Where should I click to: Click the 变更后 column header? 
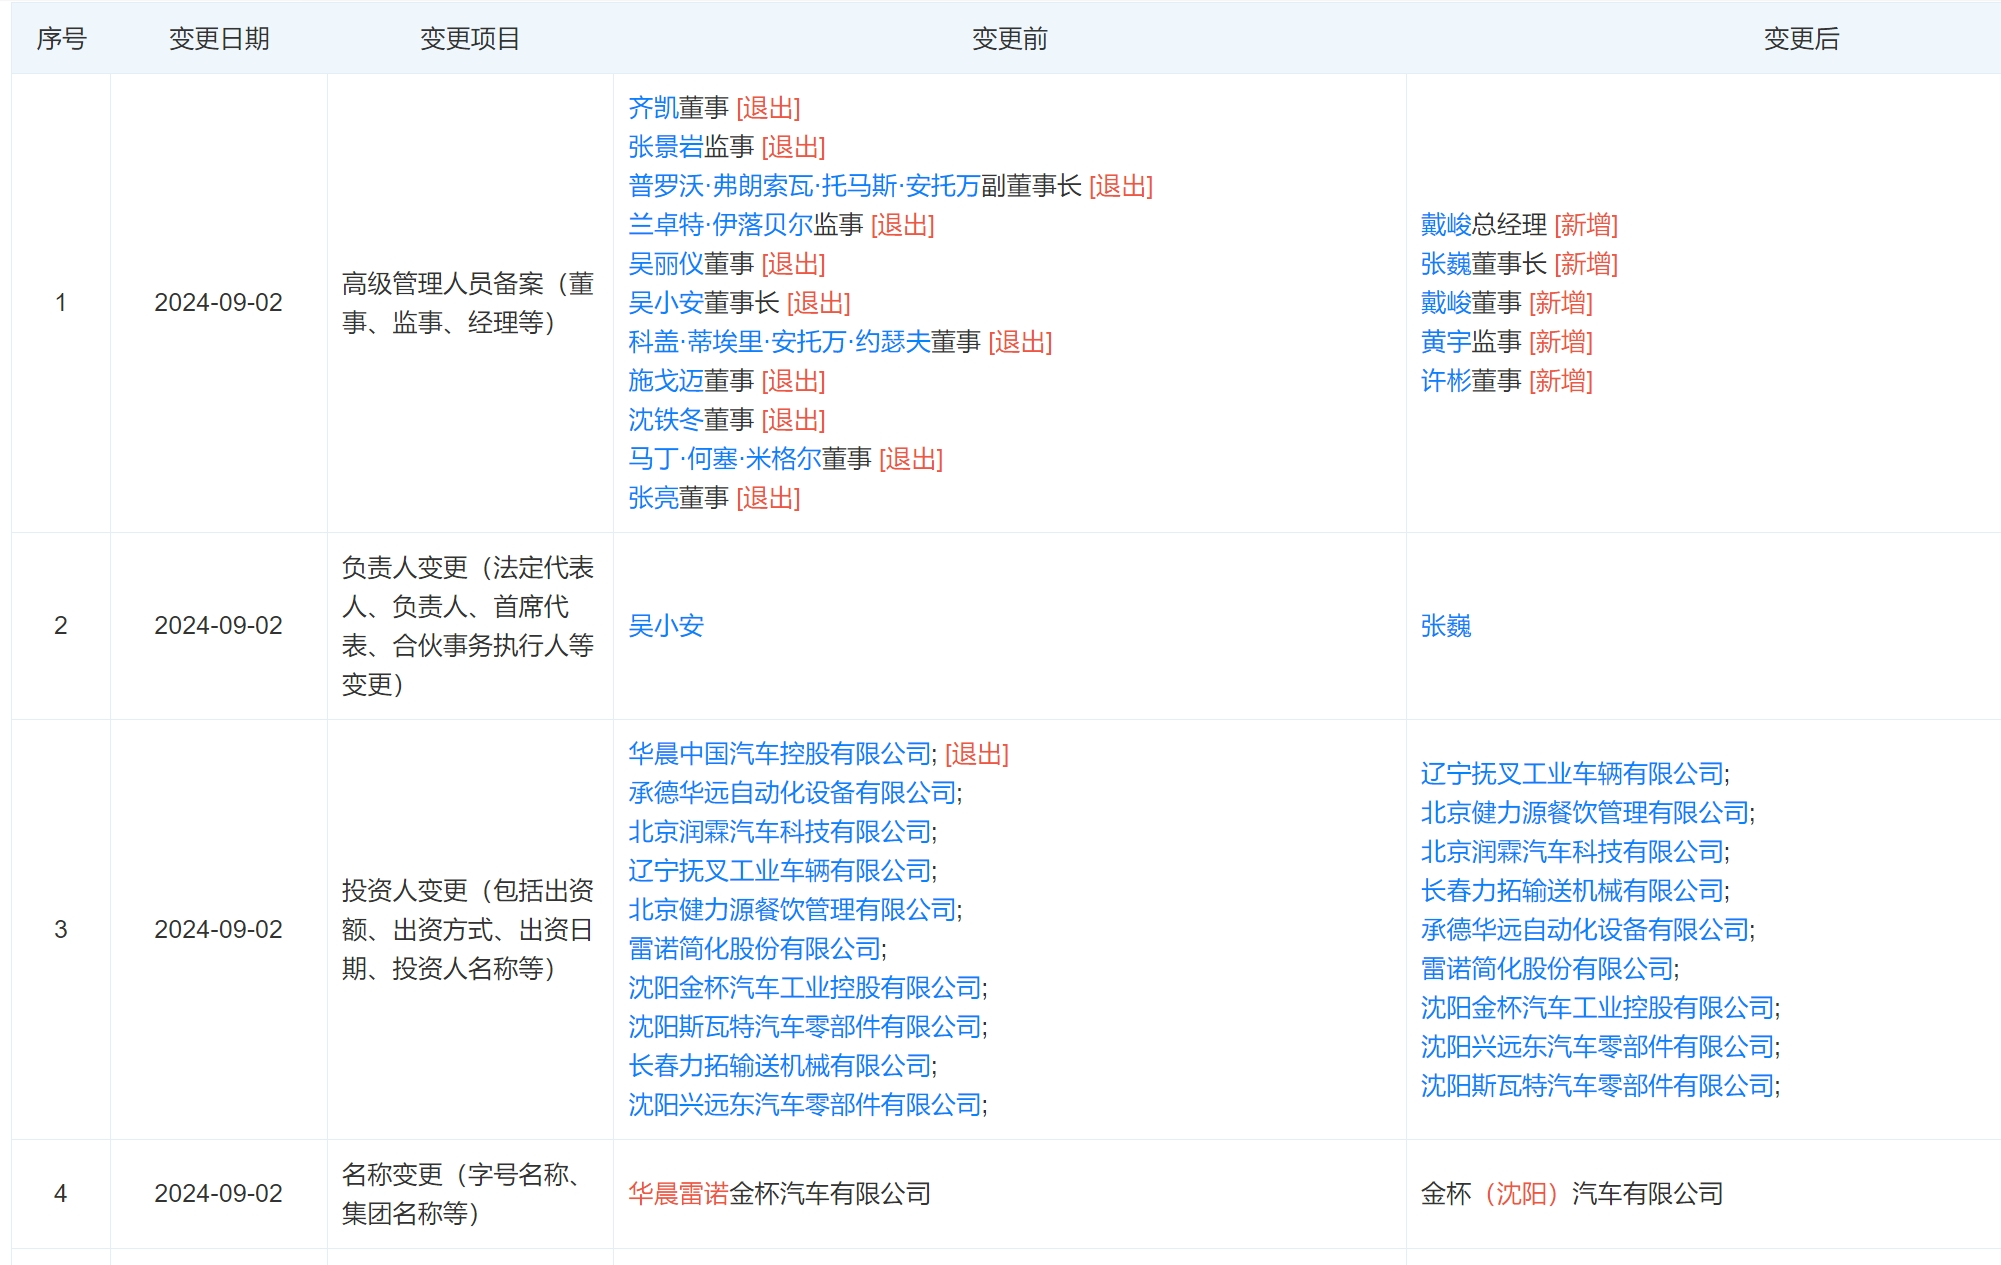point(1802,38)
